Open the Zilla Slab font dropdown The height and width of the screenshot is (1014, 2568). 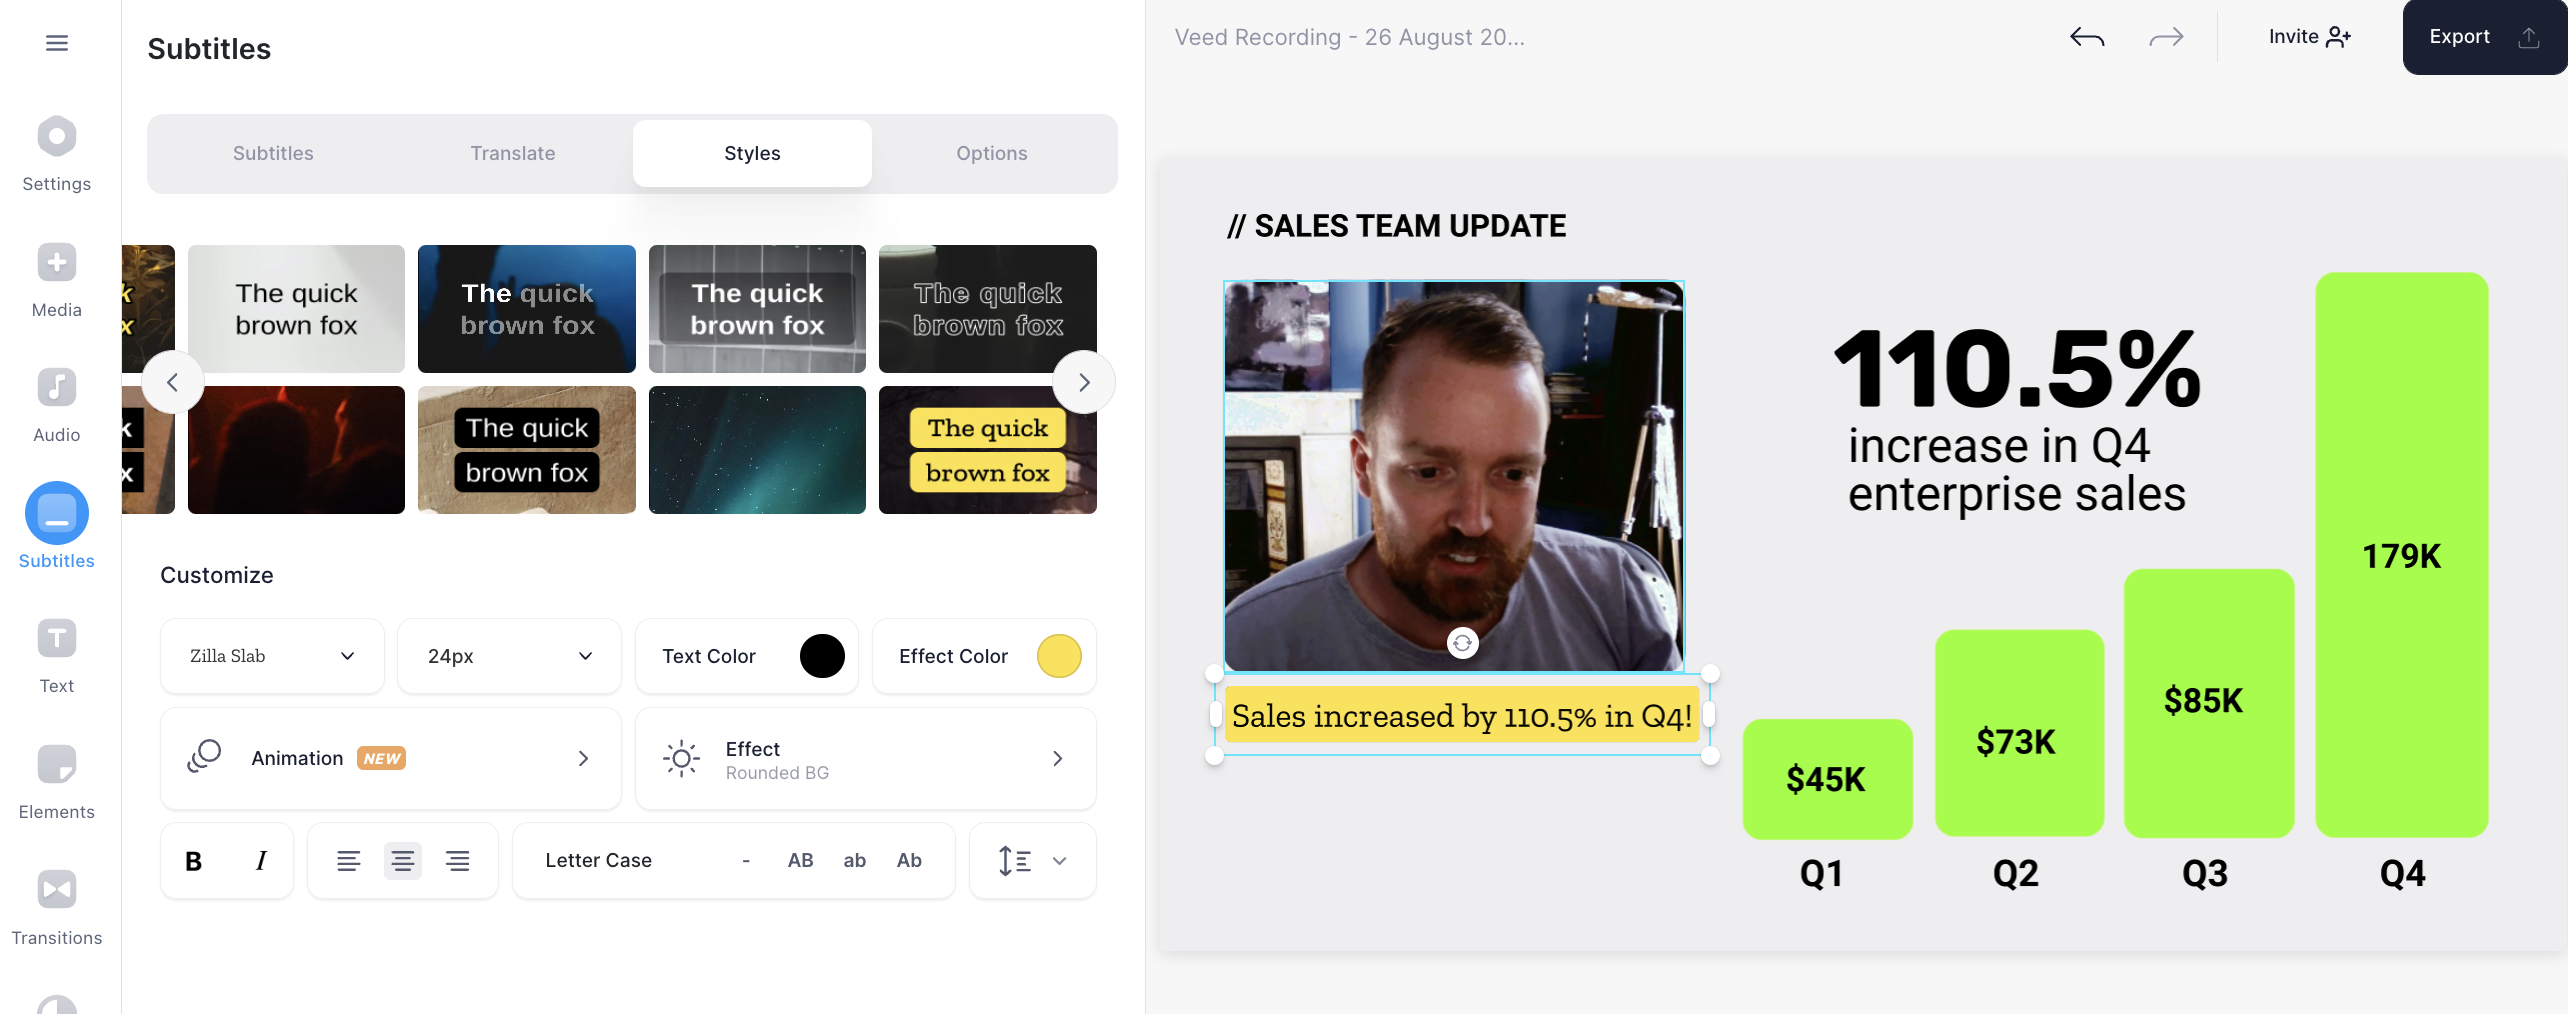click(x=272, y=656)
